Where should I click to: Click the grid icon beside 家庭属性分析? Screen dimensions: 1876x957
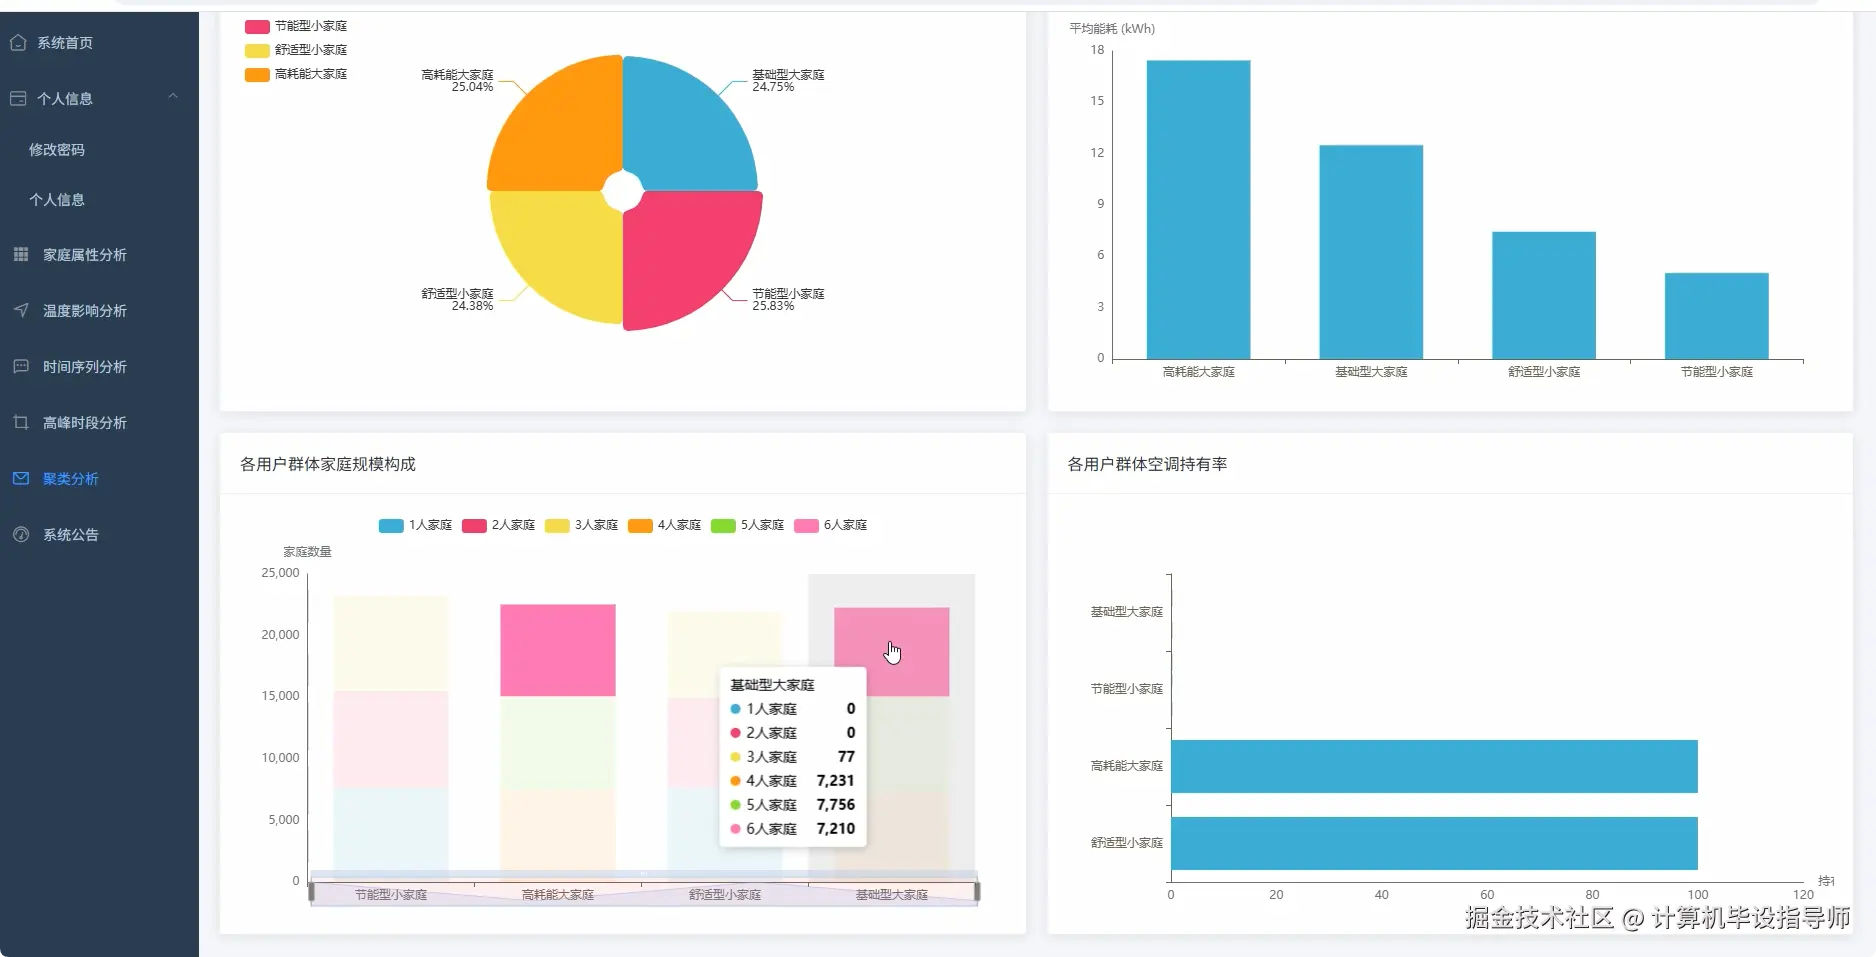21,254
